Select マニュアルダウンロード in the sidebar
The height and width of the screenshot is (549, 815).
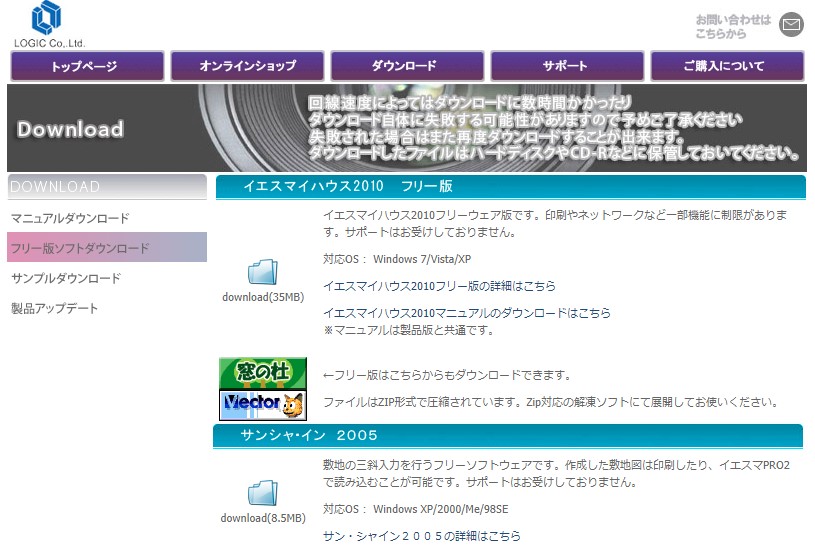tap(70, 218)
